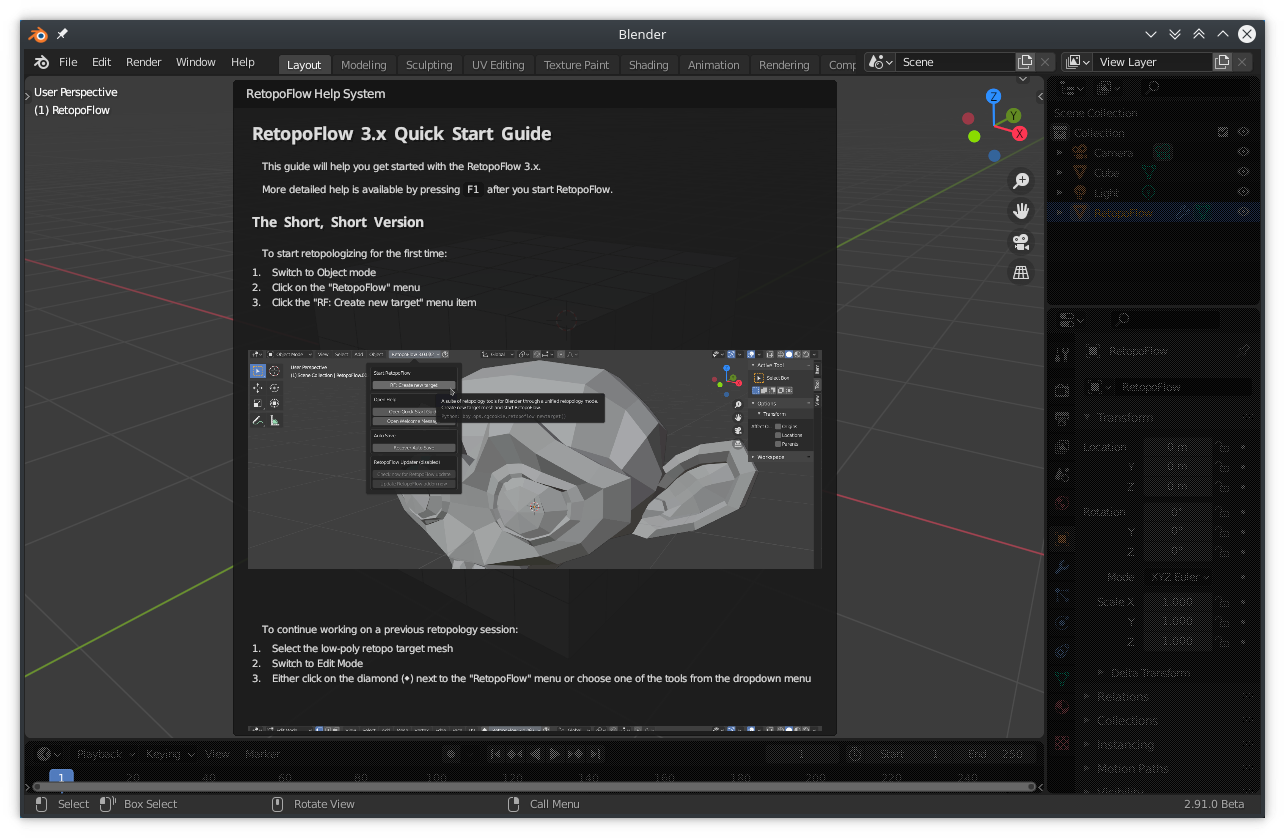Open the Physics properties tab

point(1062,621)
